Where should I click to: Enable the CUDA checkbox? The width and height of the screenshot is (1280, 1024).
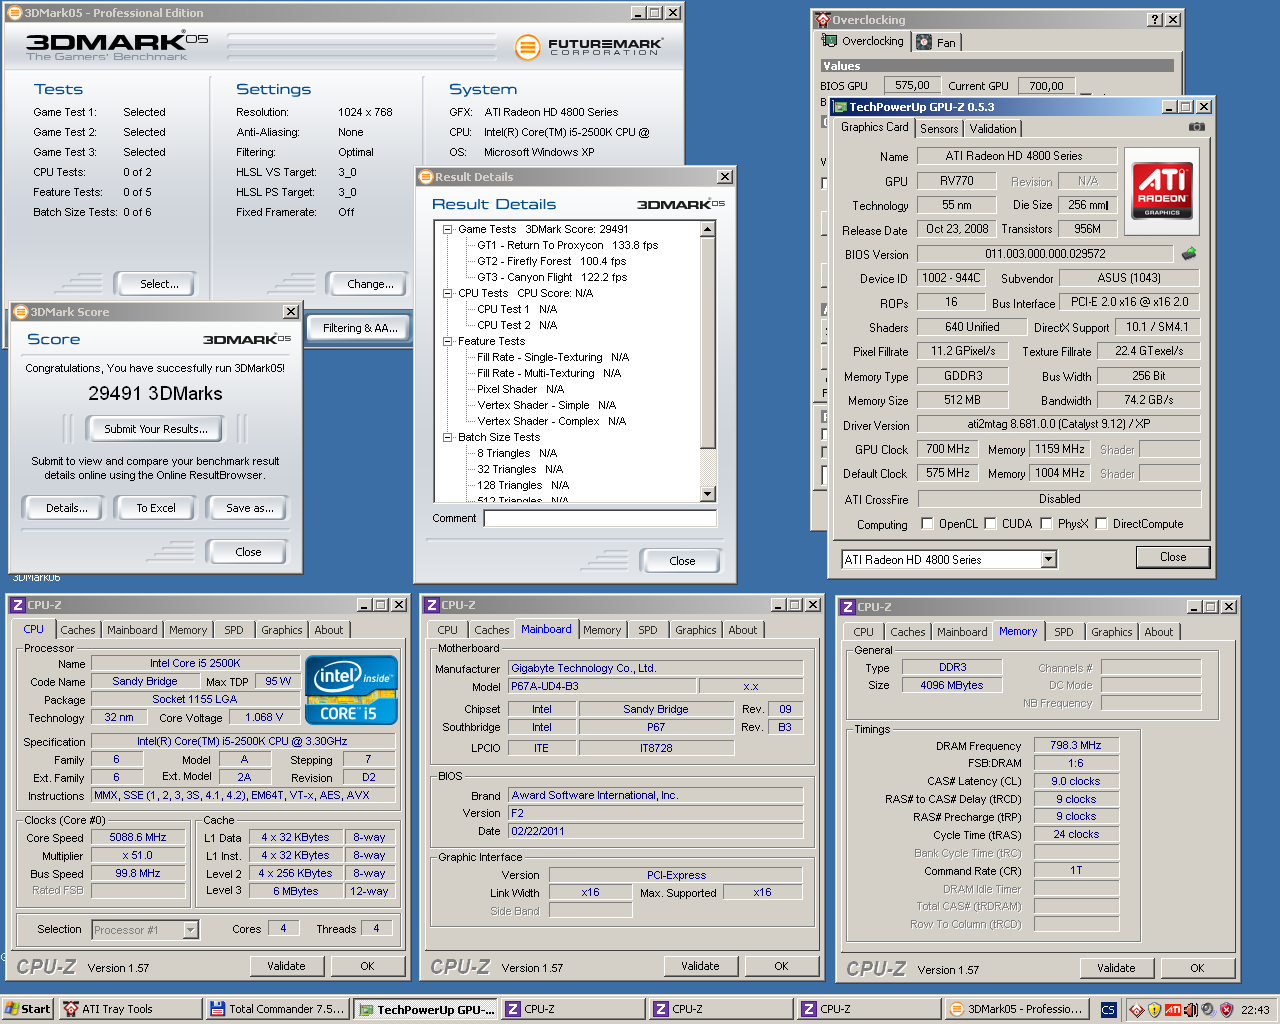(990, 523)
